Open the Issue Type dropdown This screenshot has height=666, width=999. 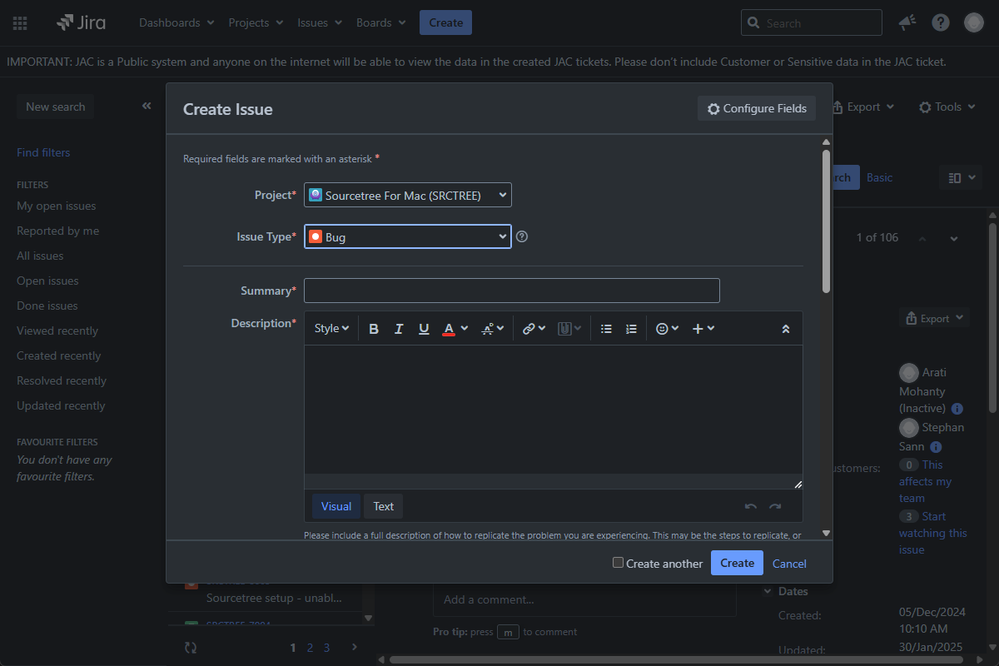pos(408,236)
